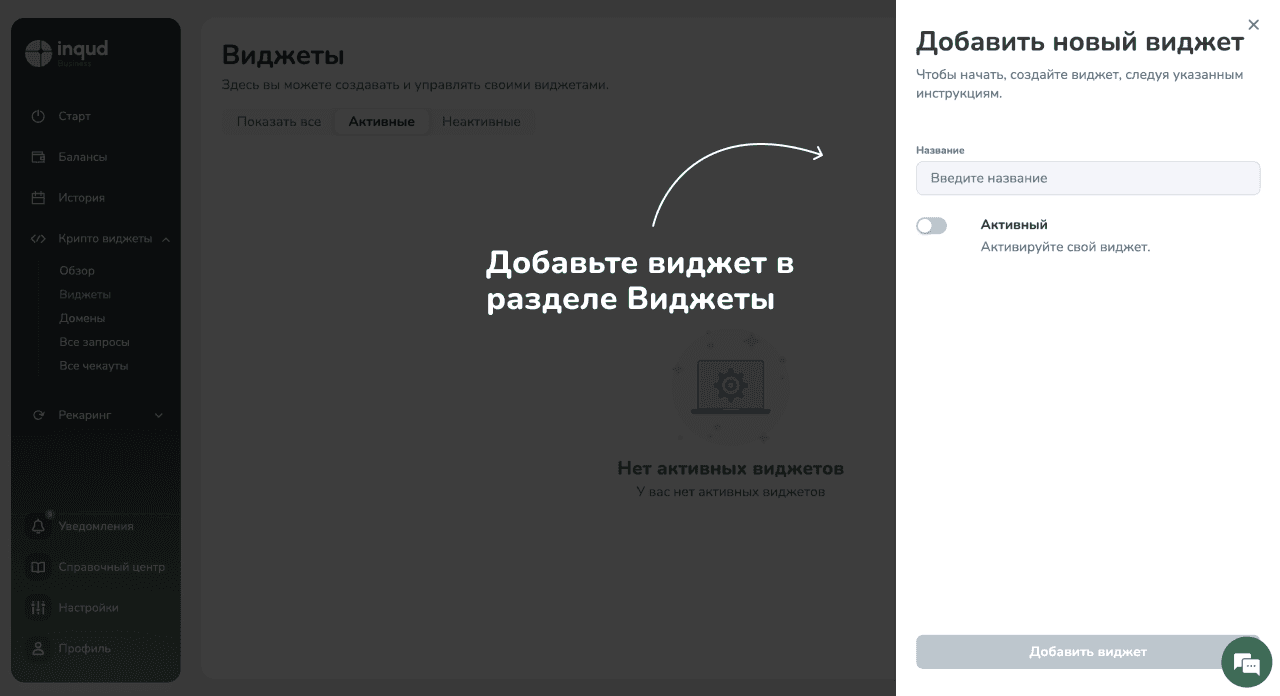The image size is (1280, 696).
Task: Click the История calendar icon
Action: pyautogui.click(x=38, y=198)
